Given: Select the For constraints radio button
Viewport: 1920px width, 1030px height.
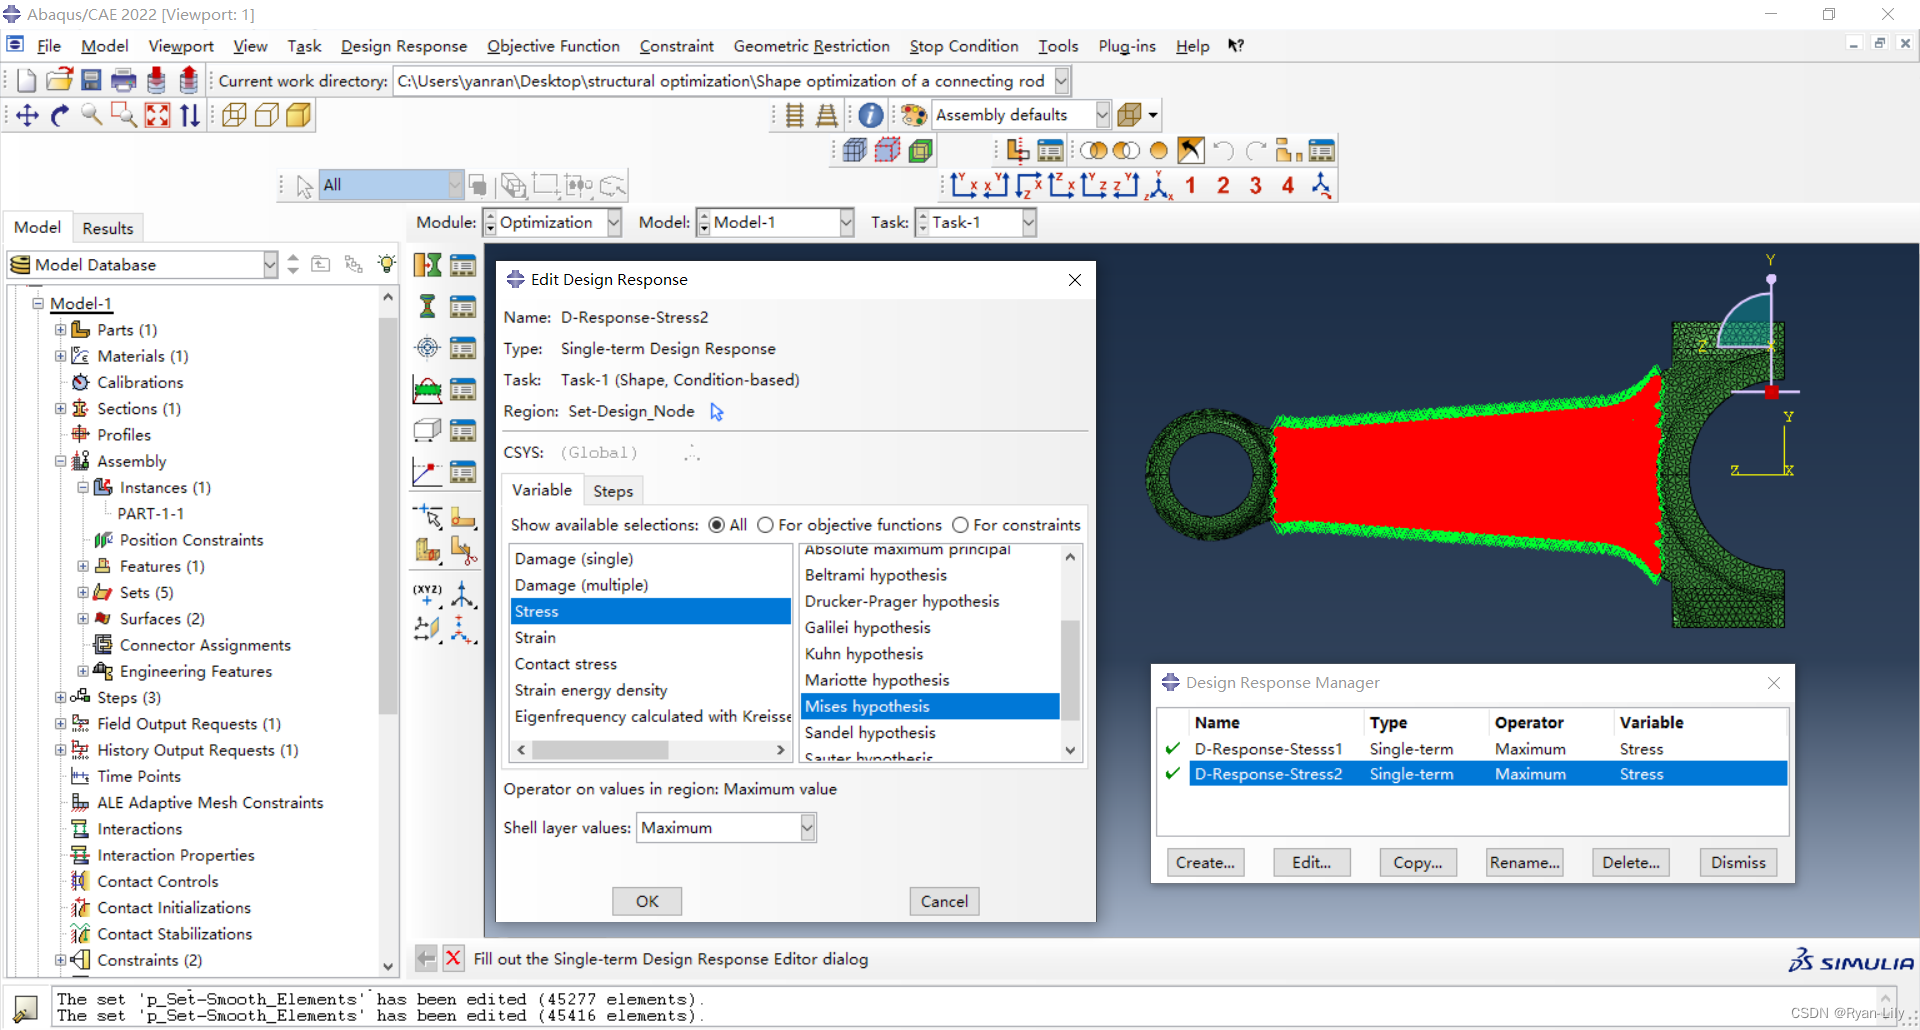Looking at the screenshot, I should 960,525.
